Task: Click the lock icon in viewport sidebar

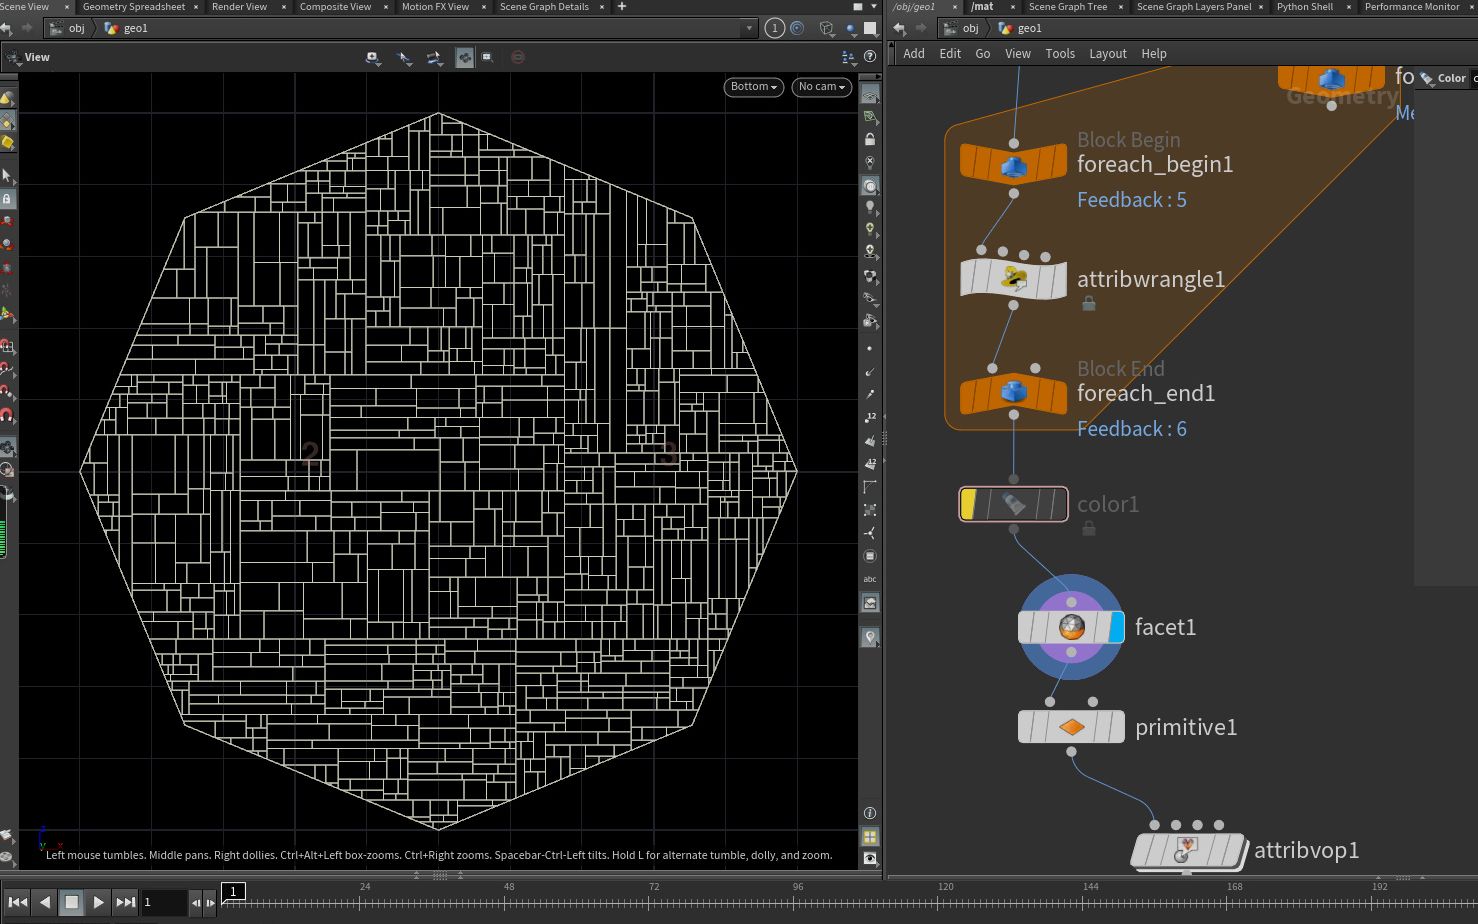Action: coord(870,139)
